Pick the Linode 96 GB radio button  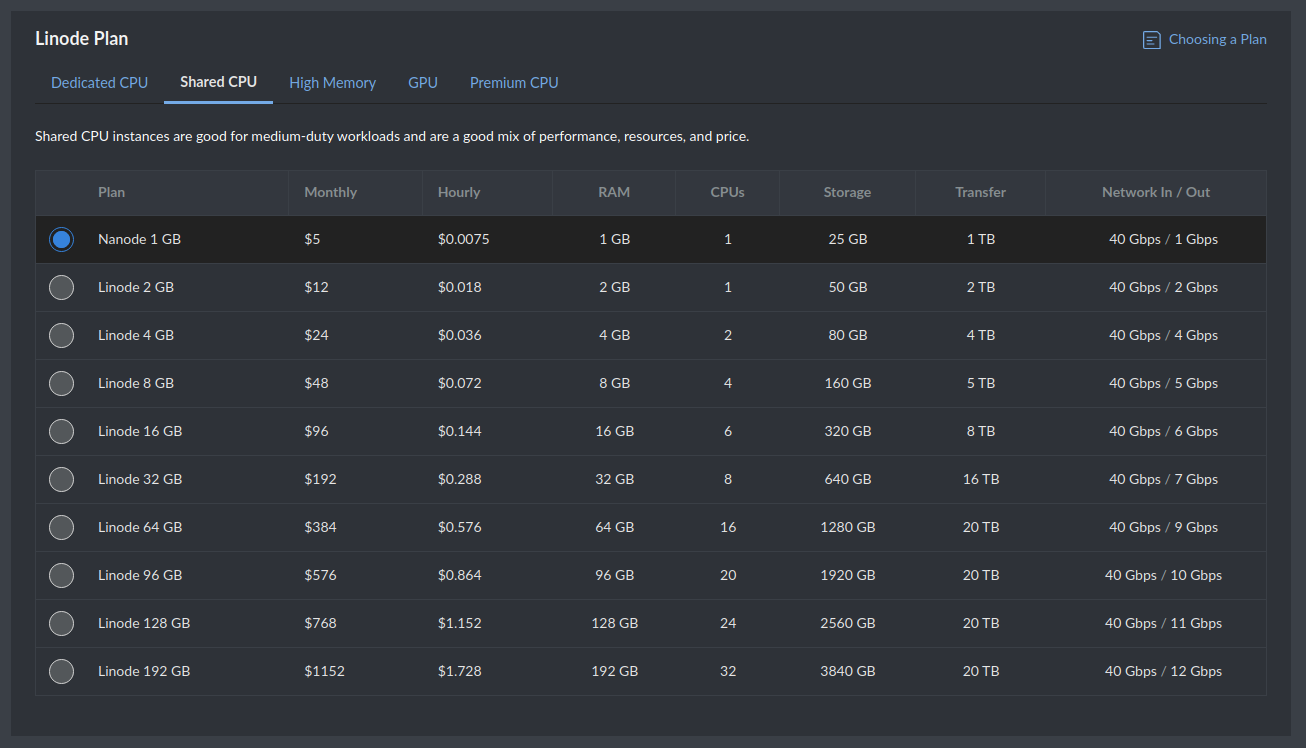(x=61, y=576)
